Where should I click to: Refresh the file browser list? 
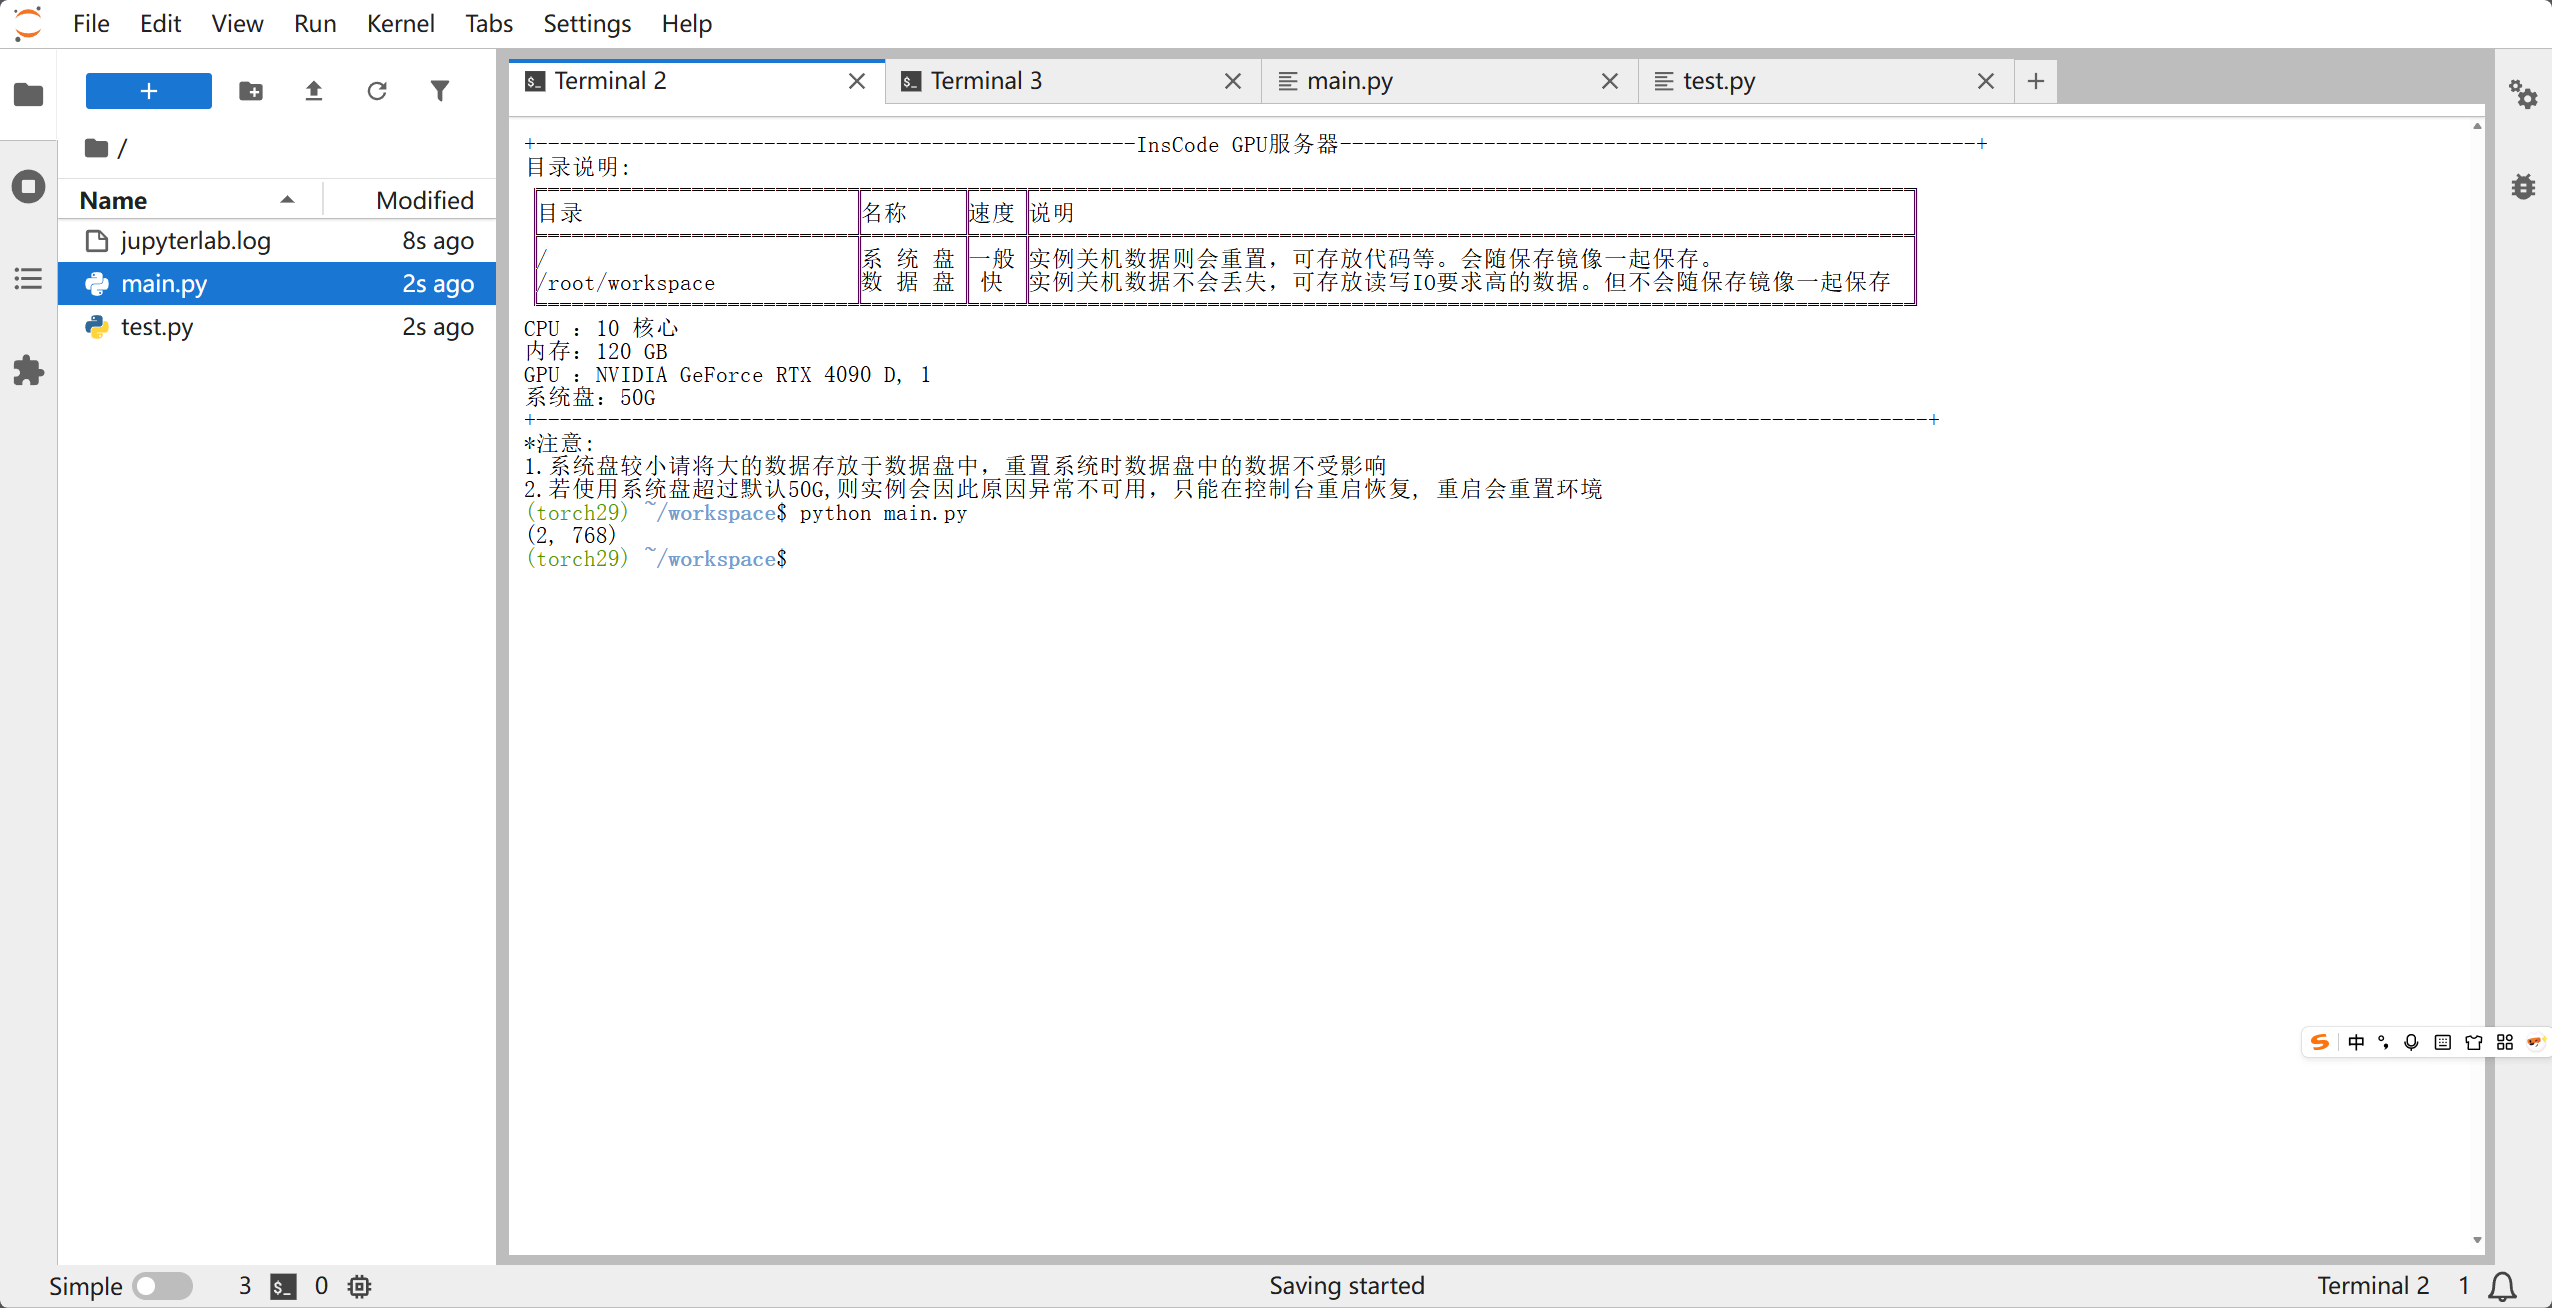click(377, 91)
